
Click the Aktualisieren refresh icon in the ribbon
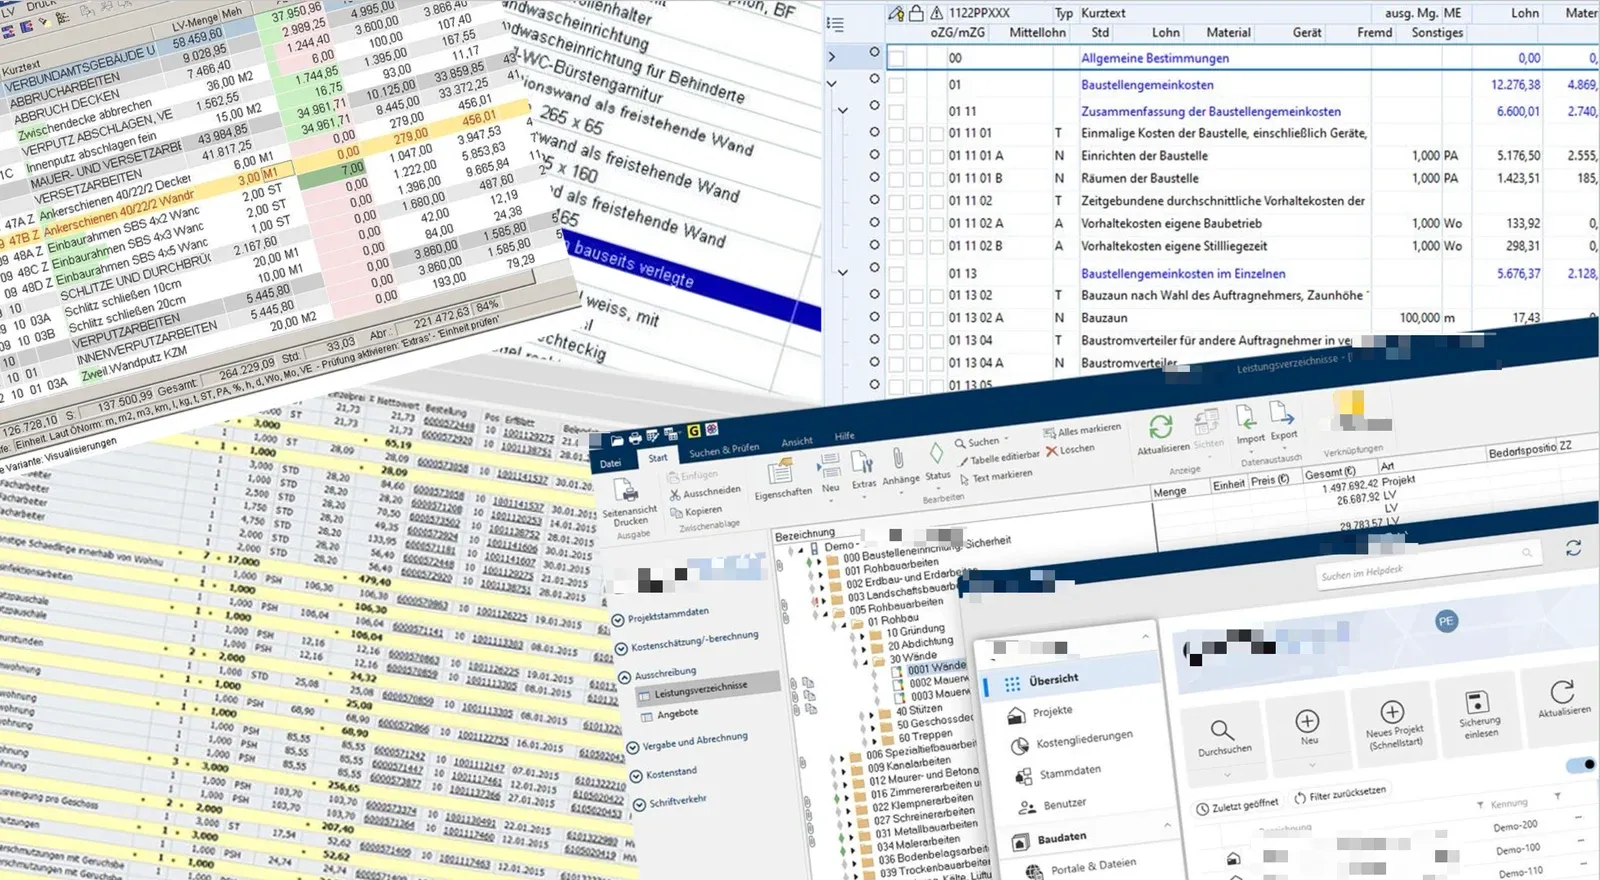pyautogui.click(x=1160, y=427)
